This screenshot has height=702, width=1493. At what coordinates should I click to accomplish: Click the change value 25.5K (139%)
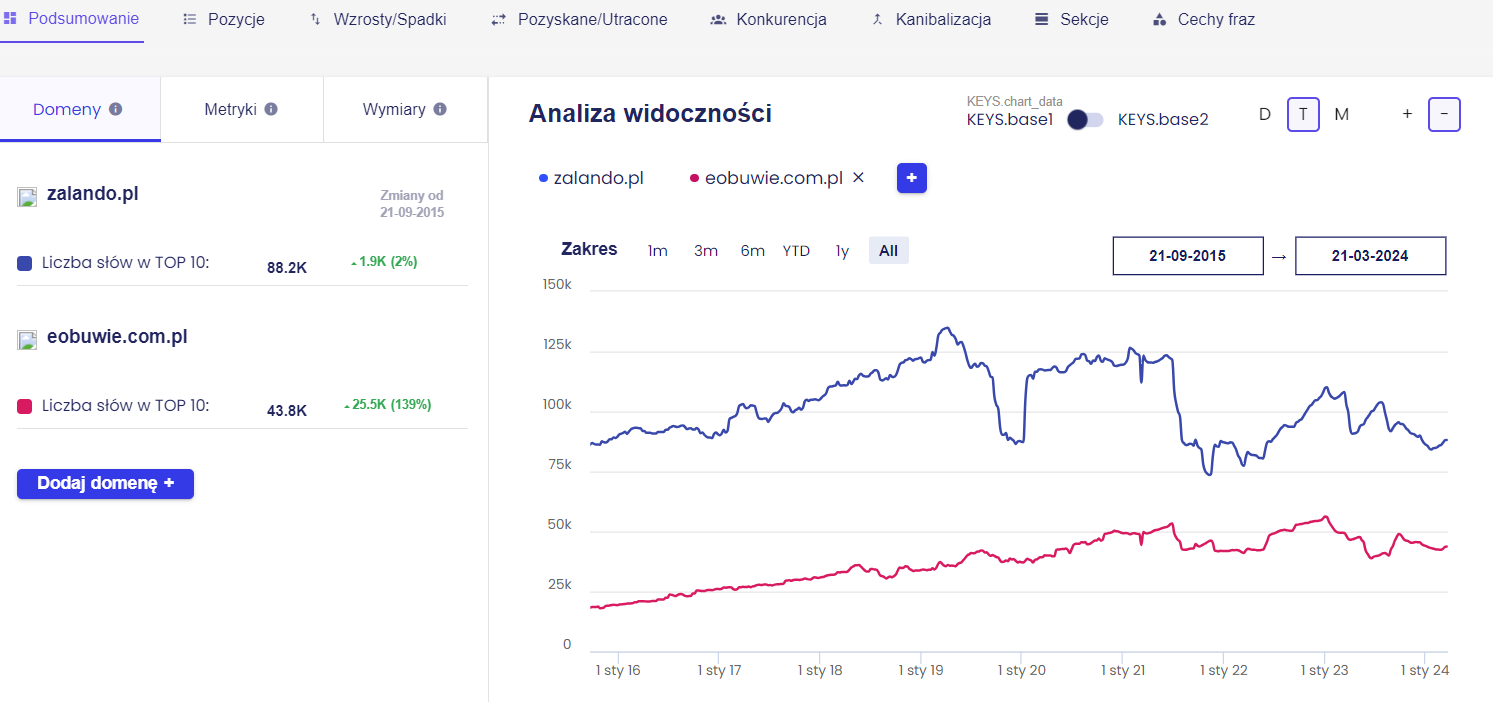(x=388, y=405)
